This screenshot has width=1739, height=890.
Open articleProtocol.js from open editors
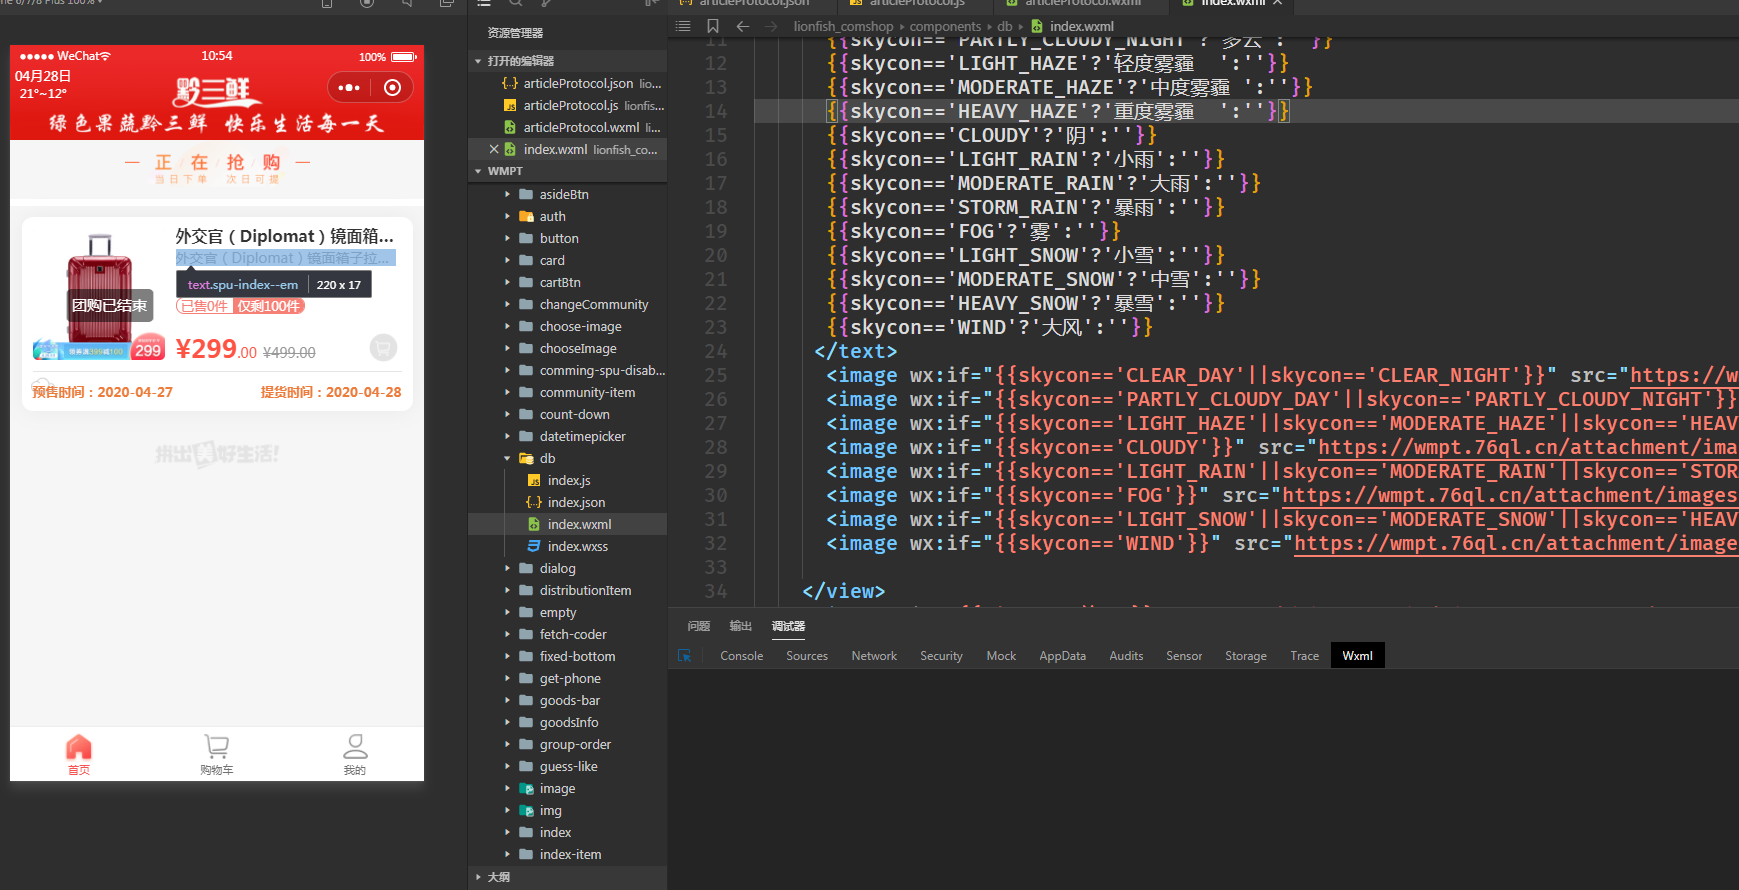pyautogui.click(x=571, y=105)
